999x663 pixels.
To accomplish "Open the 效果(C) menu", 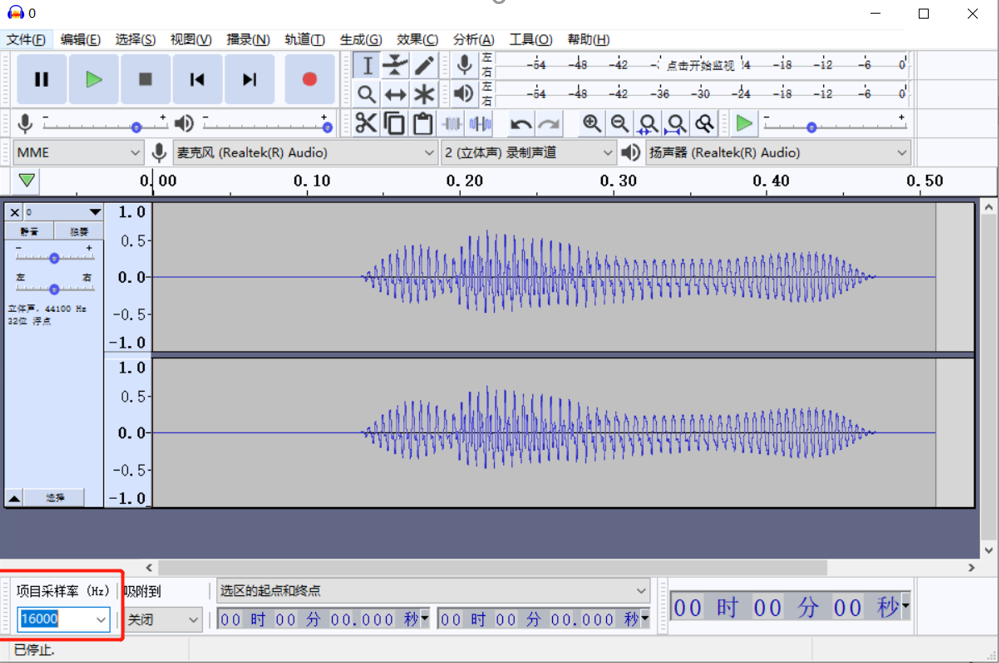I will pos(417,40).
